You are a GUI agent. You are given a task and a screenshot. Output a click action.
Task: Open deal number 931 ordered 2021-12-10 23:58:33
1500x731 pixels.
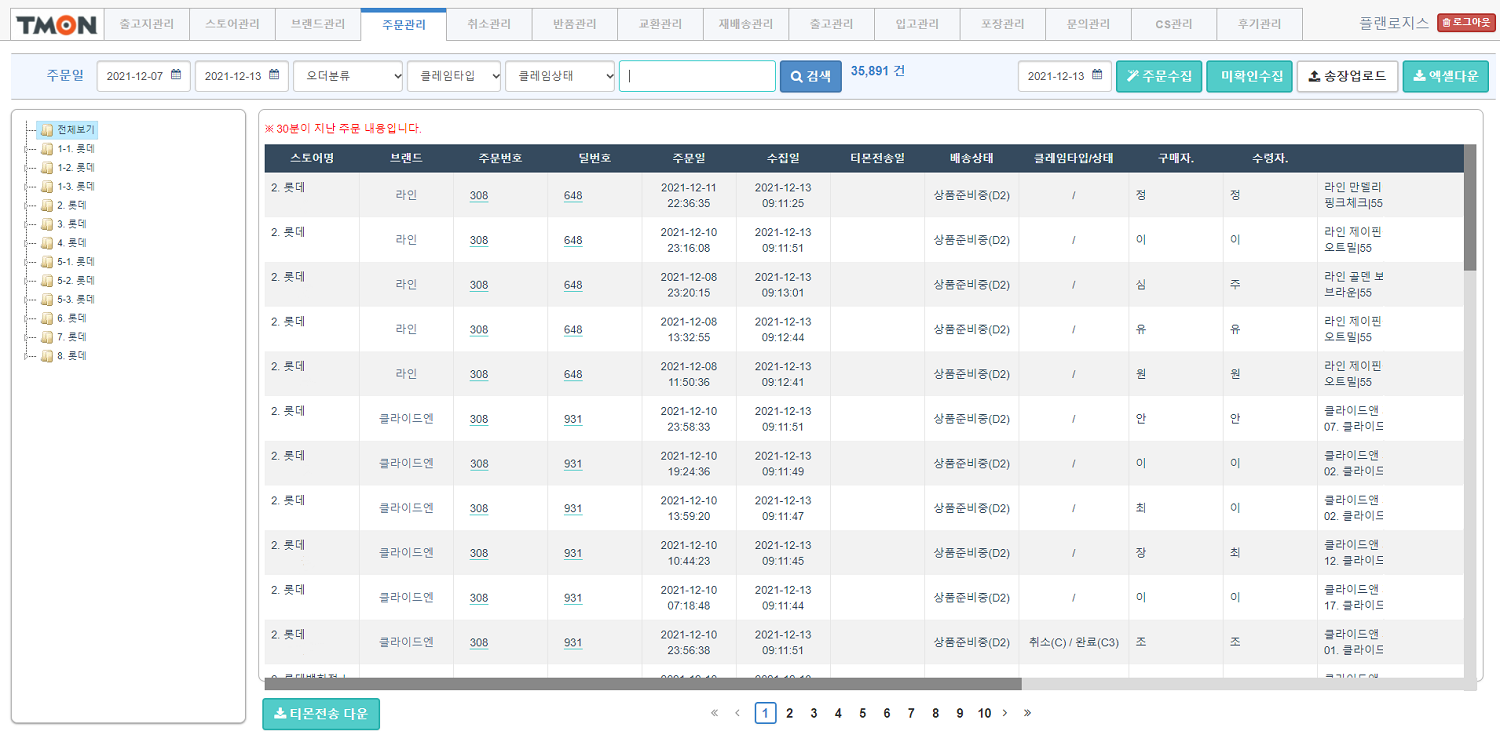573,420
